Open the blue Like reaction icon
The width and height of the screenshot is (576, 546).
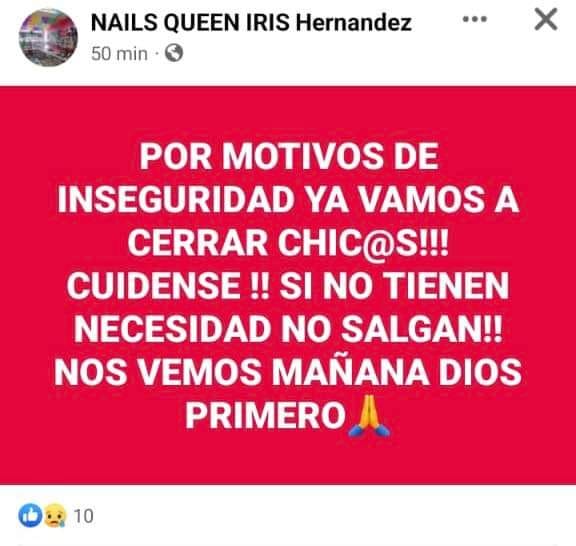[x=30, y=515]
